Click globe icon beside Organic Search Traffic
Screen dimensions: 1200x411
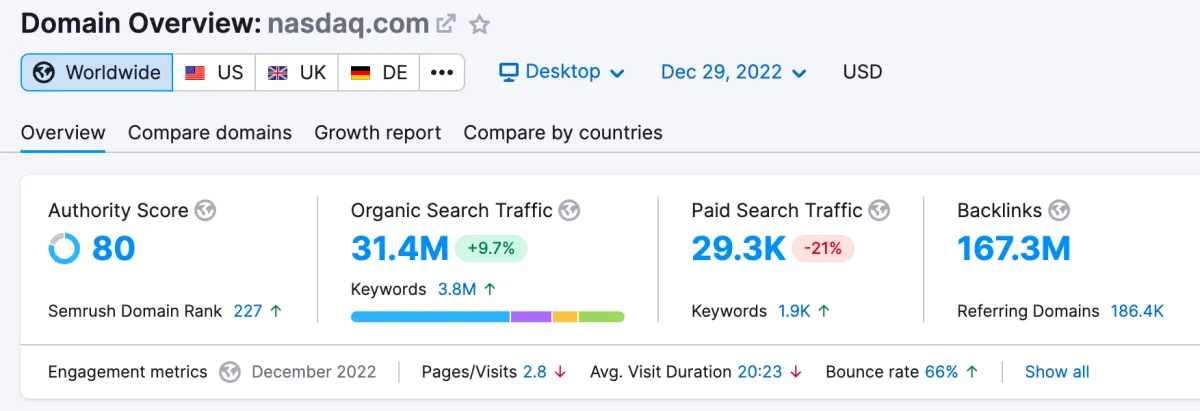coord(570,210)
